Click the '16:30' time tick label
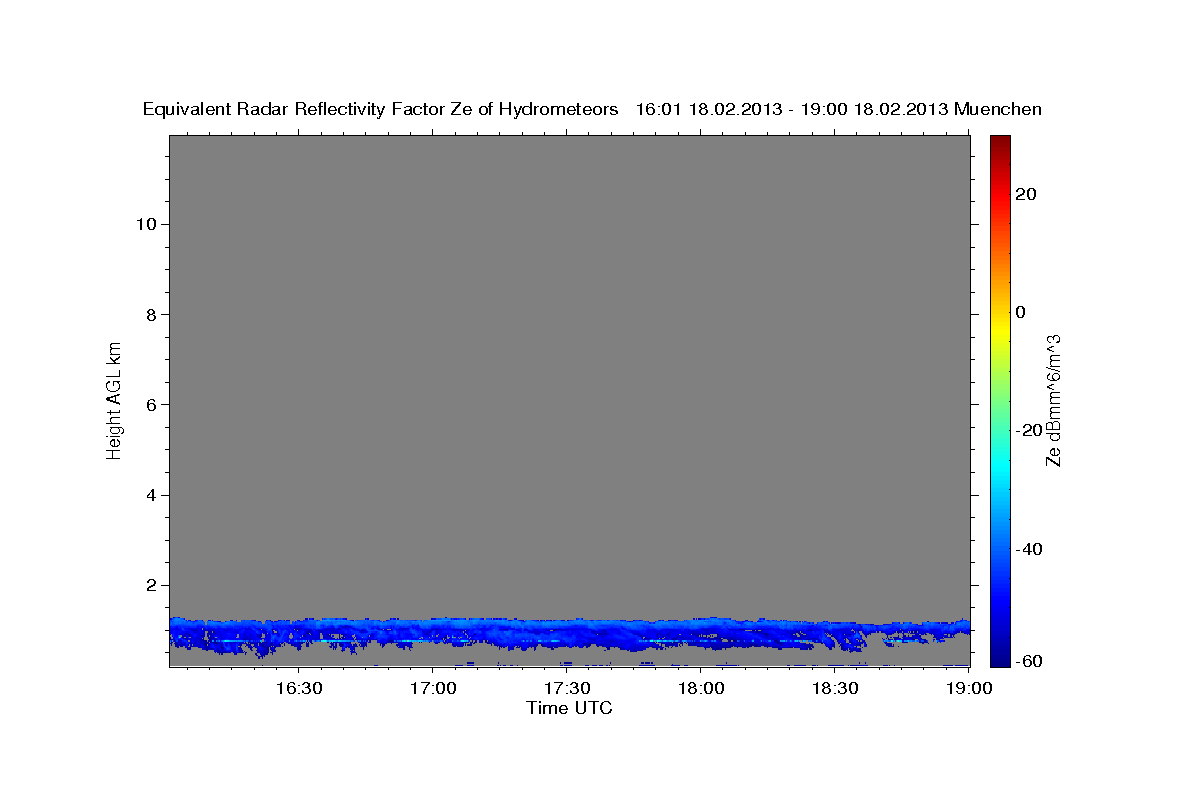Screen dimensions: 1200x800 298,688
